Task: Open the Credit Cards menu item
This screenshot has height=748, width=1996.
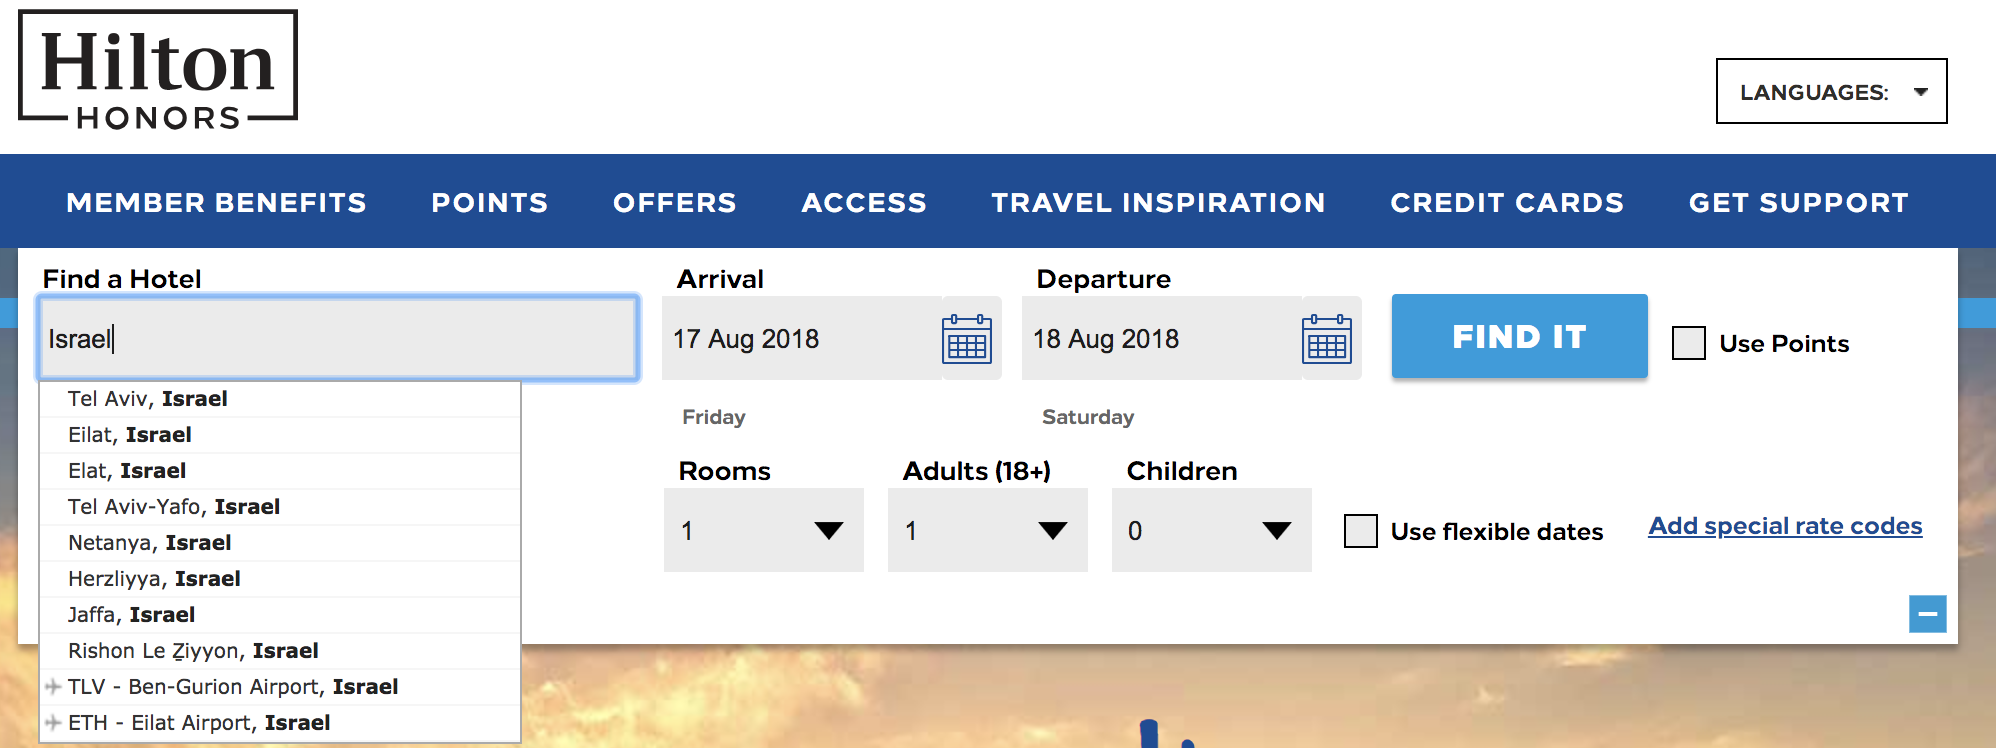Action: 1507,202
